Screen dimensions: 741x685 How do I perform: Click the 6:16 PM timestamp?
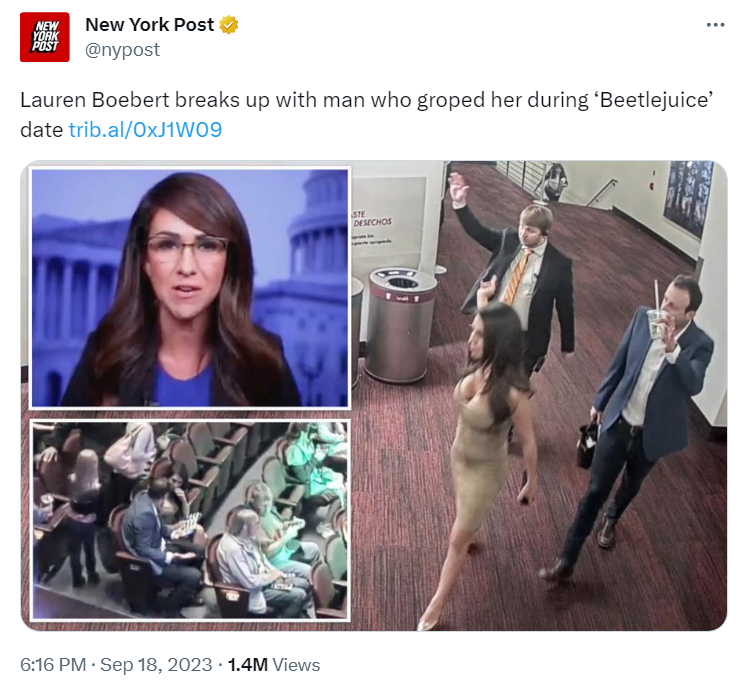pos(53,665)
